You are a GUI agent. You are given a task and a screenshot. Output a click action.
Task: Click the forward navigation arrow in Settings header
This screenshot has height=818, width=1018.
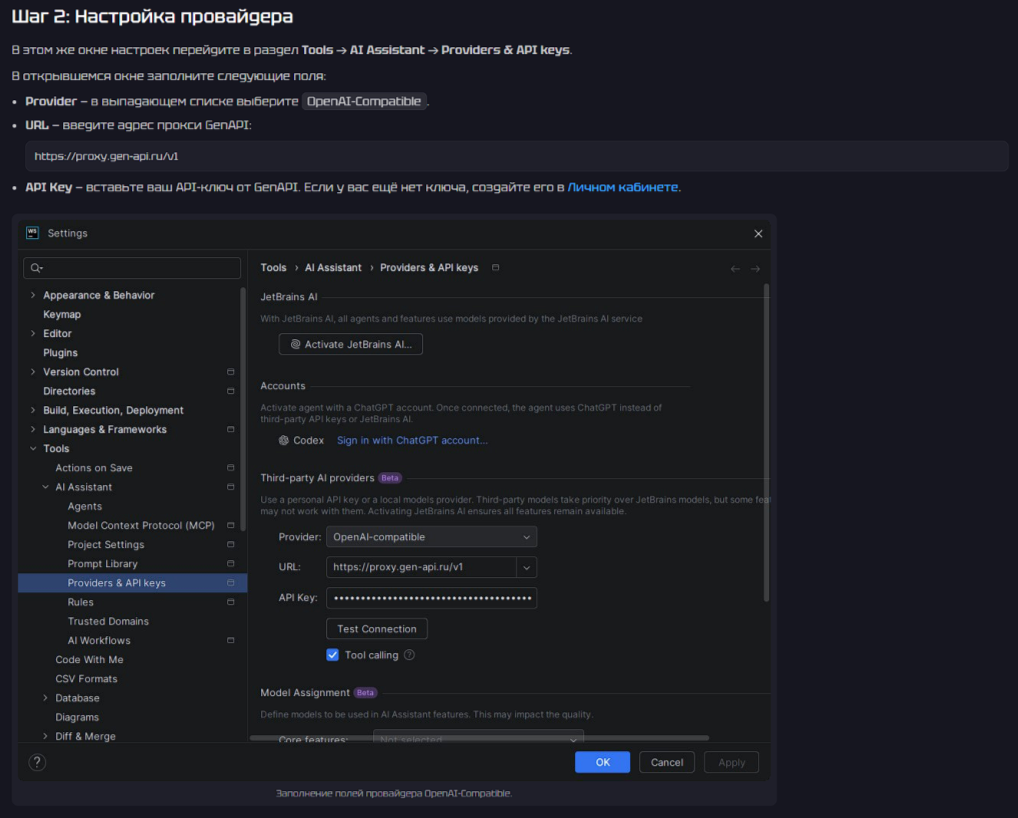click(755, 269)
